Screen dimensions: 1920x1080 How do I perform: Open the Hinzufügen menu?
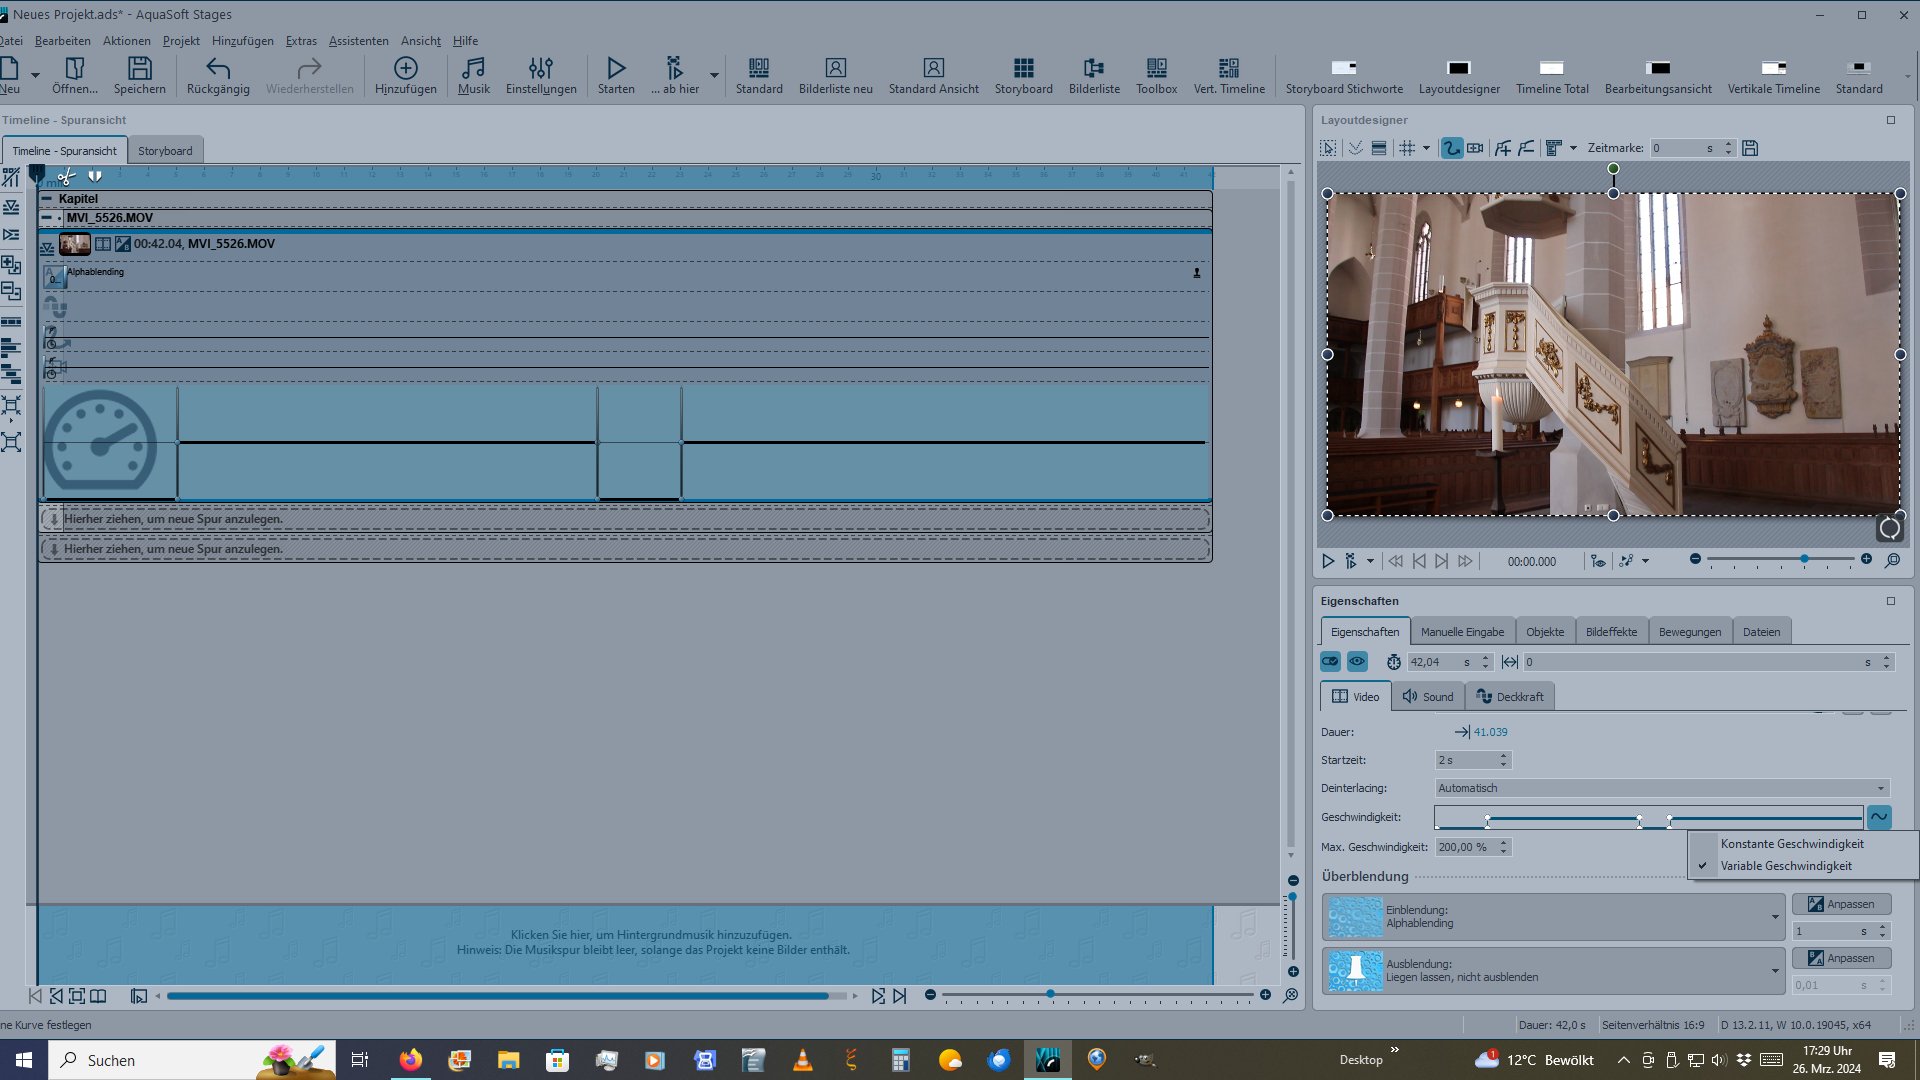coord(242,41)
